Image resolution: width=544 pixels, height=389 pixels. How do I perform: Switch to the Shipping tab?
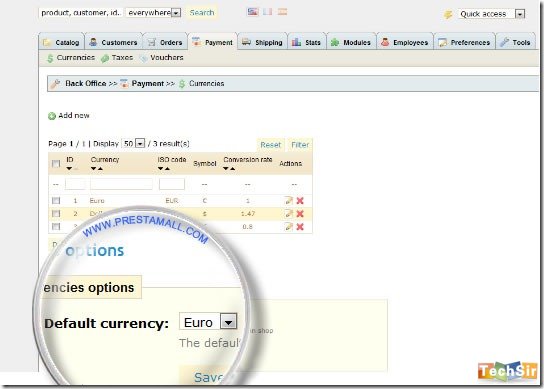coord(263,42)
